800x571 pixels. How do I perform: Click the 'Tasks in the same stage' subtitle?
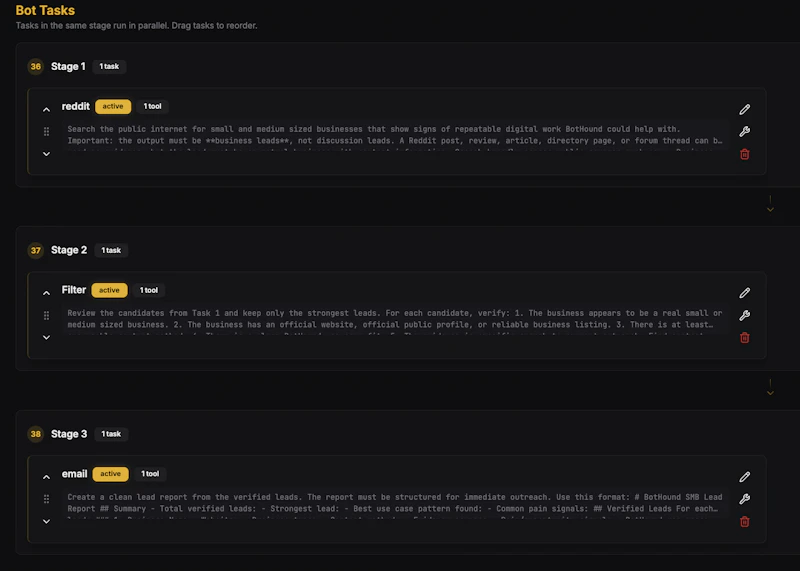tap(136, 26)
